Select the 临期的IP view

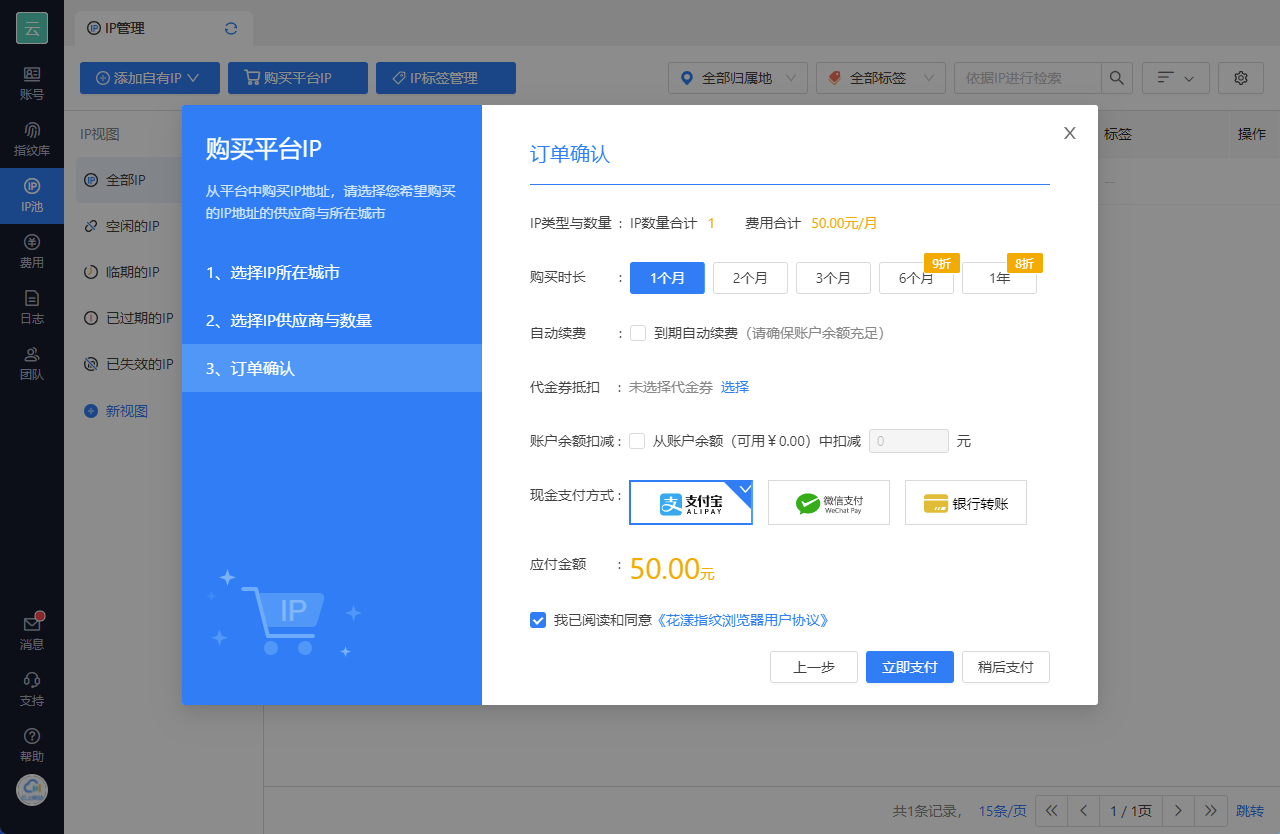[x=132, y=272]
